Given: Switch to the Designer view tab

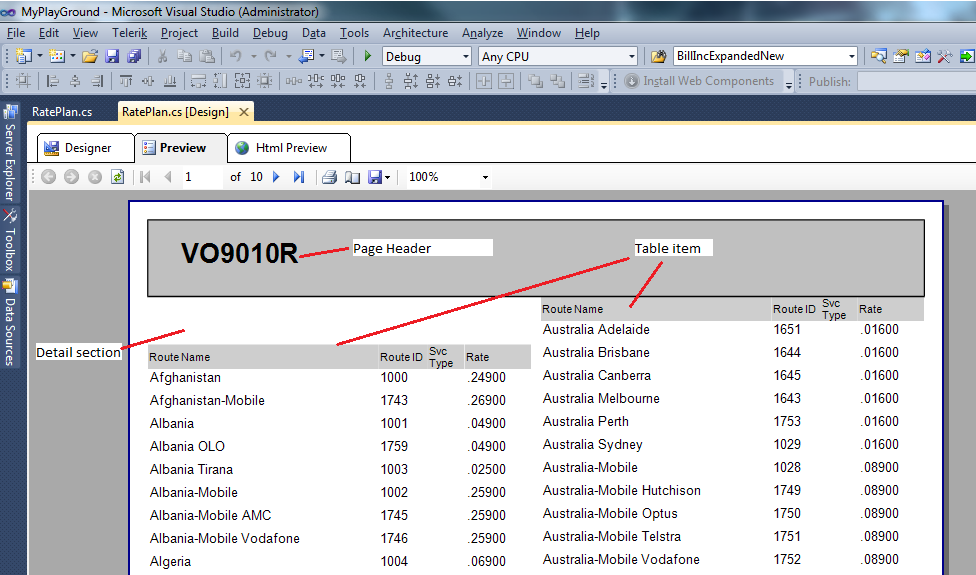Looking at the screenshot, I should (87, 148).
